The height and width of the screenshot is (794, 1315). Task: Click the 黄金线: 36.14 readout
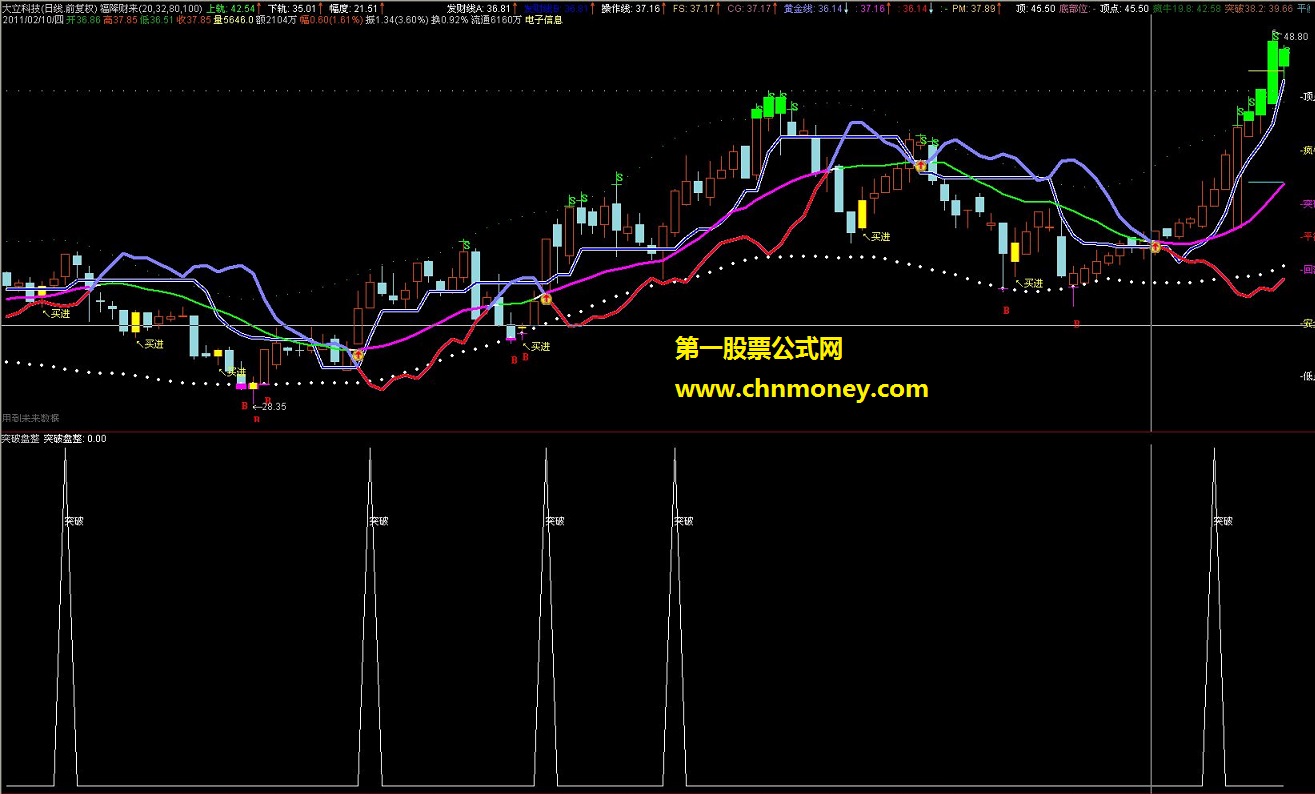pos(813,7)
